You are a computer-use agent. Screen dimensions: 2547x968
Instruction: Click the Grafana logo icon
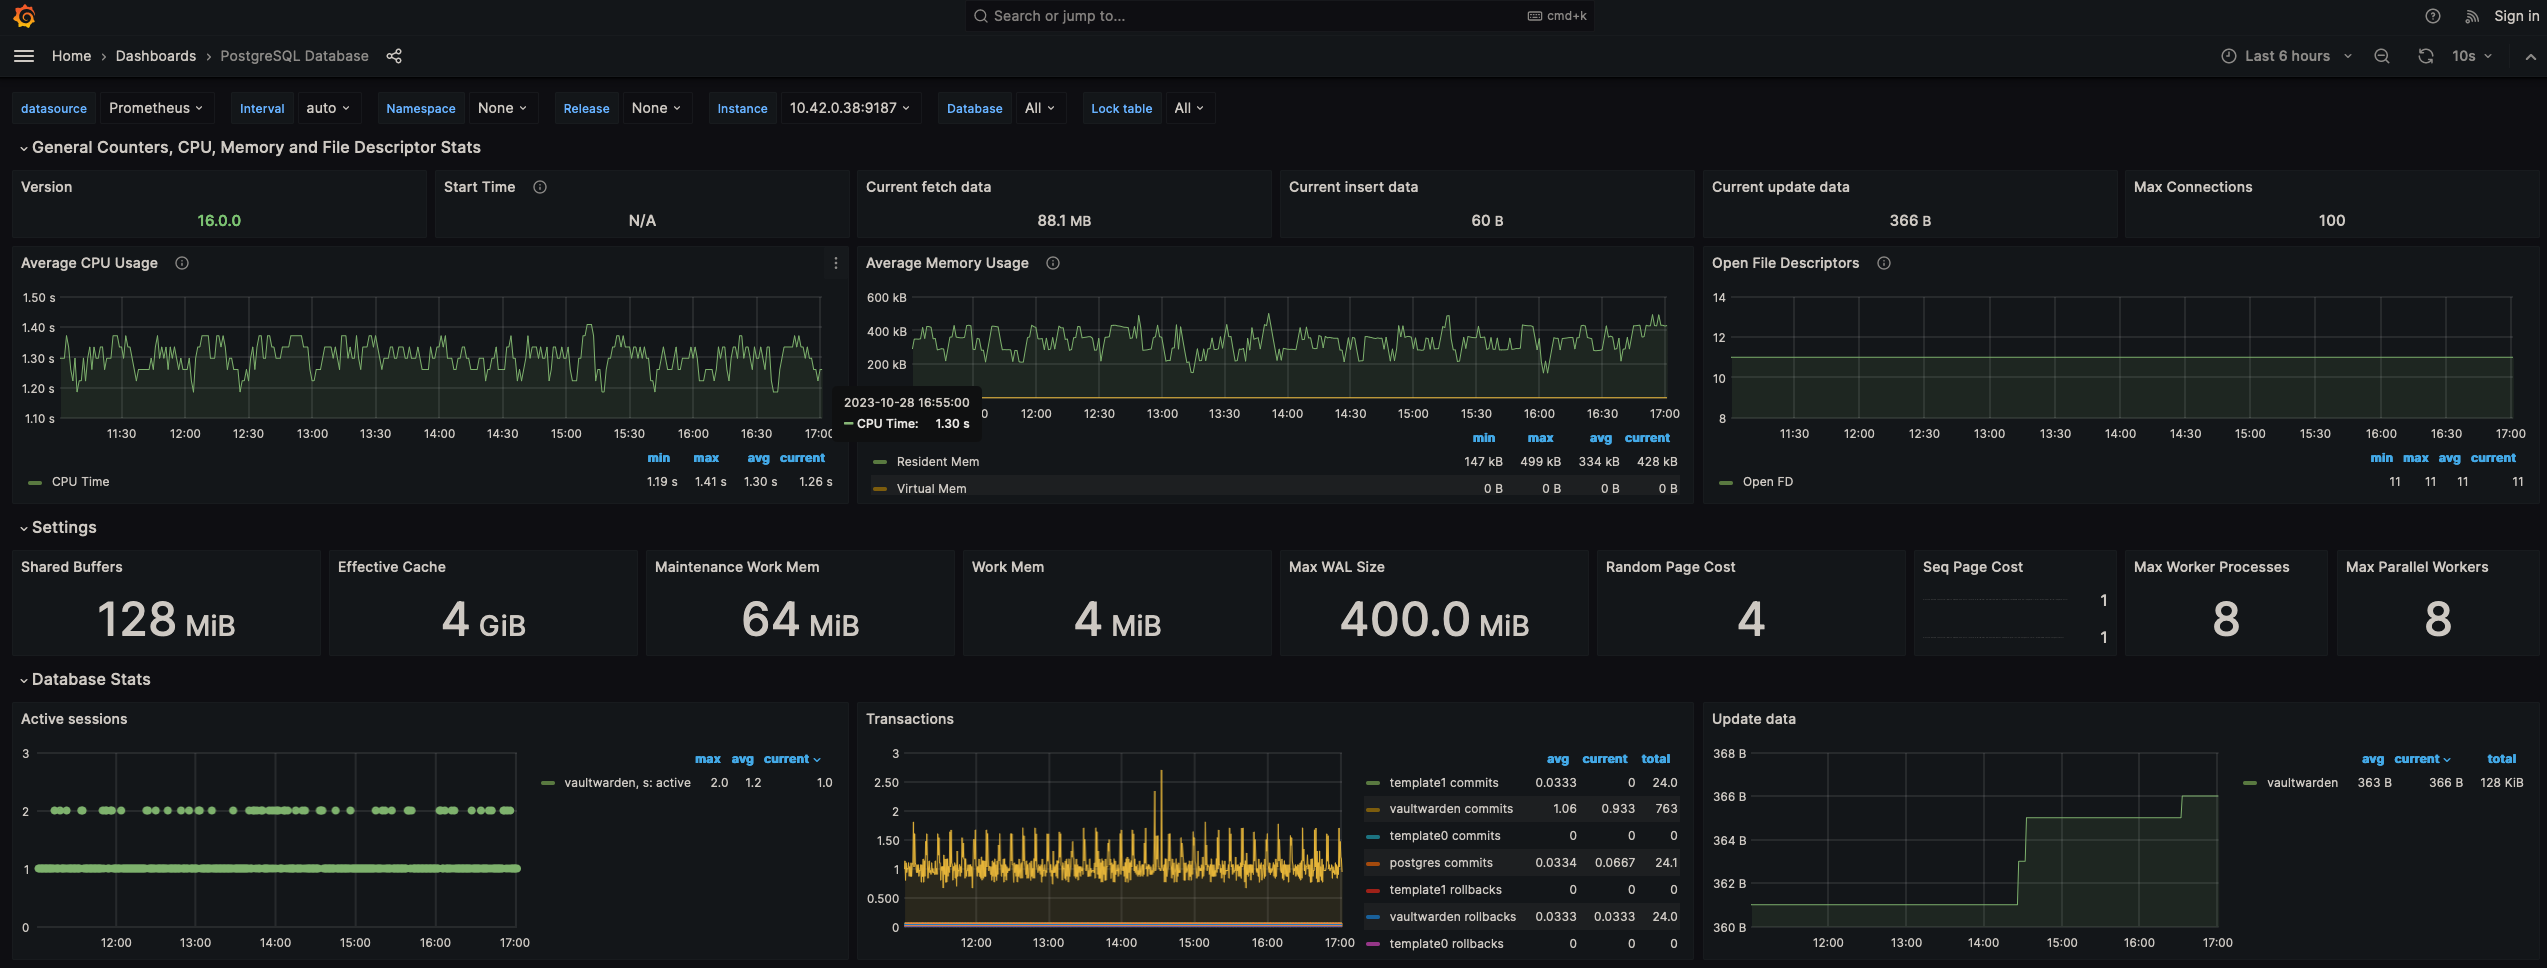(x=24, y=16)
